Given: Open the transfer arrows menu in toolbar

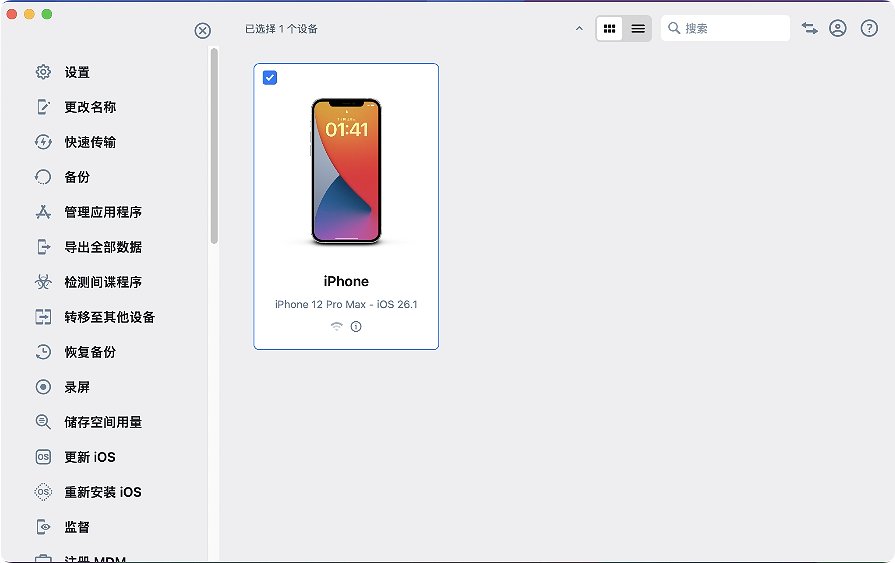Looking at the screenshot, I should tap(809, 29).
